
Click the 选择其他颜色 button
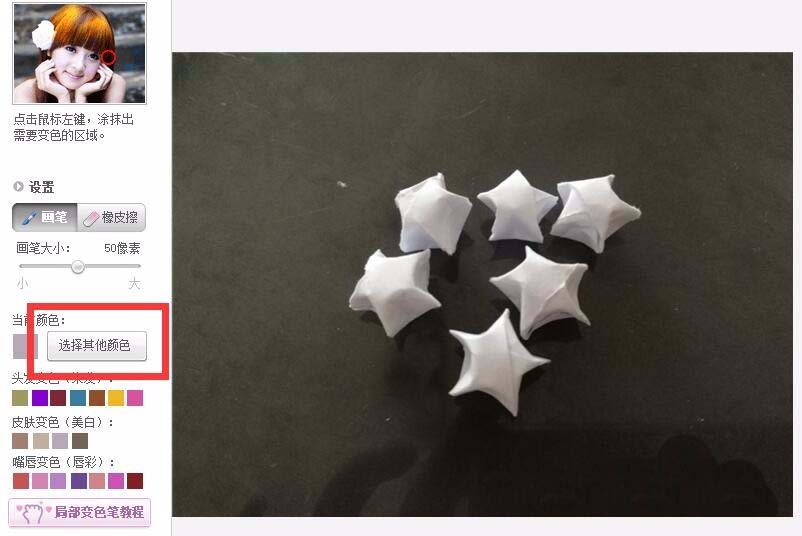(97, 346)
